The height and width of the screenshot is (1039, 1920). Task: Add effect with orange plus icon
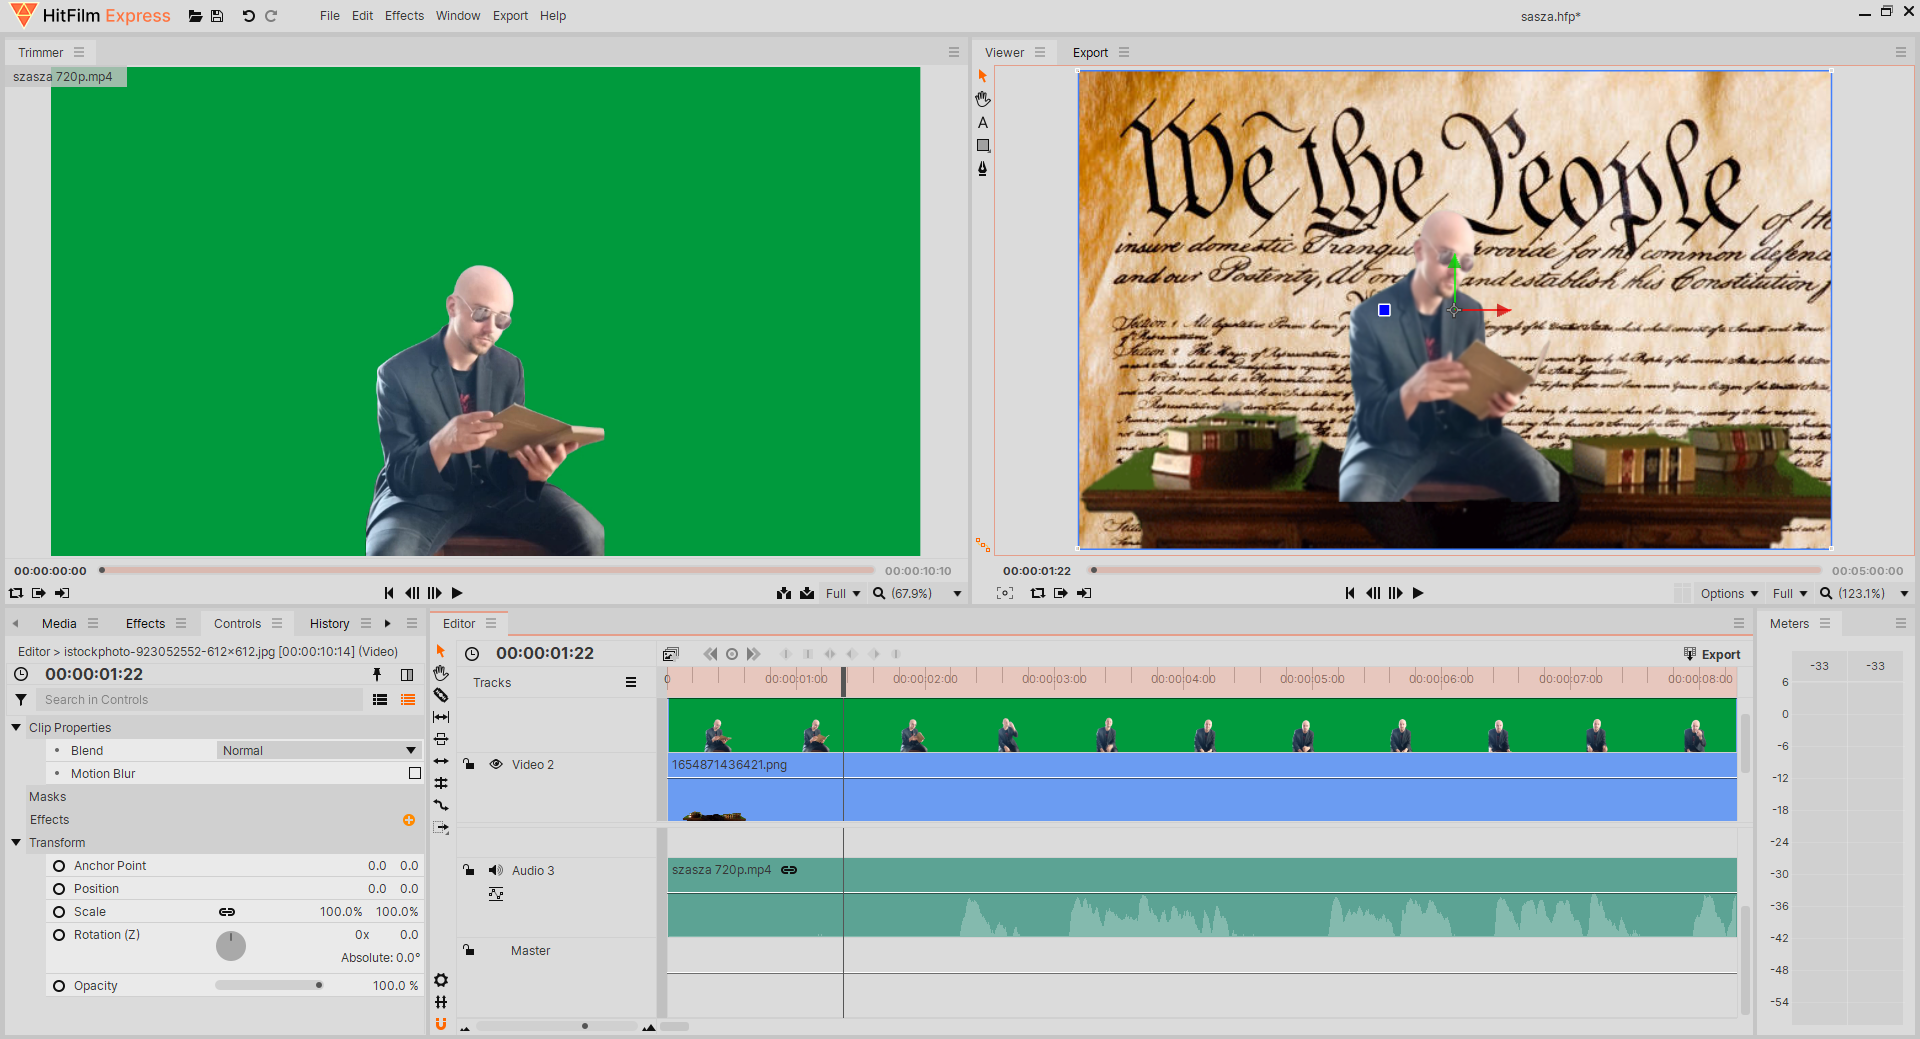point(409,820)
